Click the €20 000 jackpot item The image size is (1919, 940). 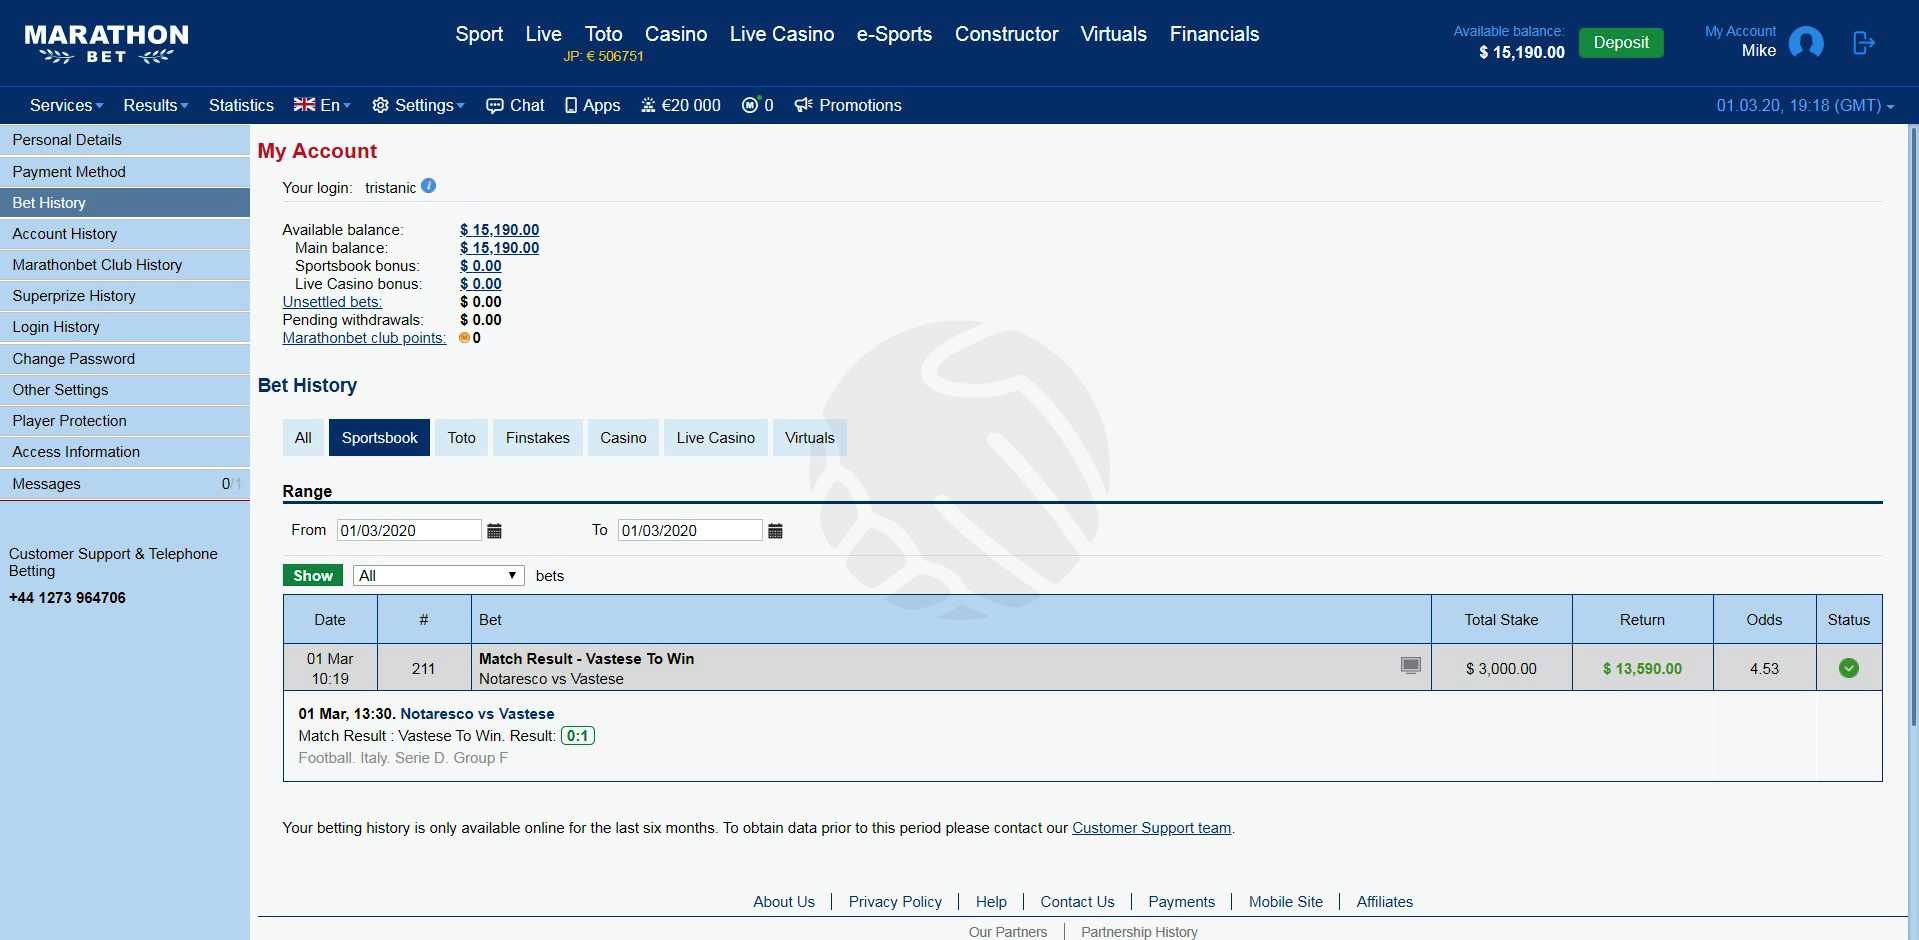(x=681, y=105)
